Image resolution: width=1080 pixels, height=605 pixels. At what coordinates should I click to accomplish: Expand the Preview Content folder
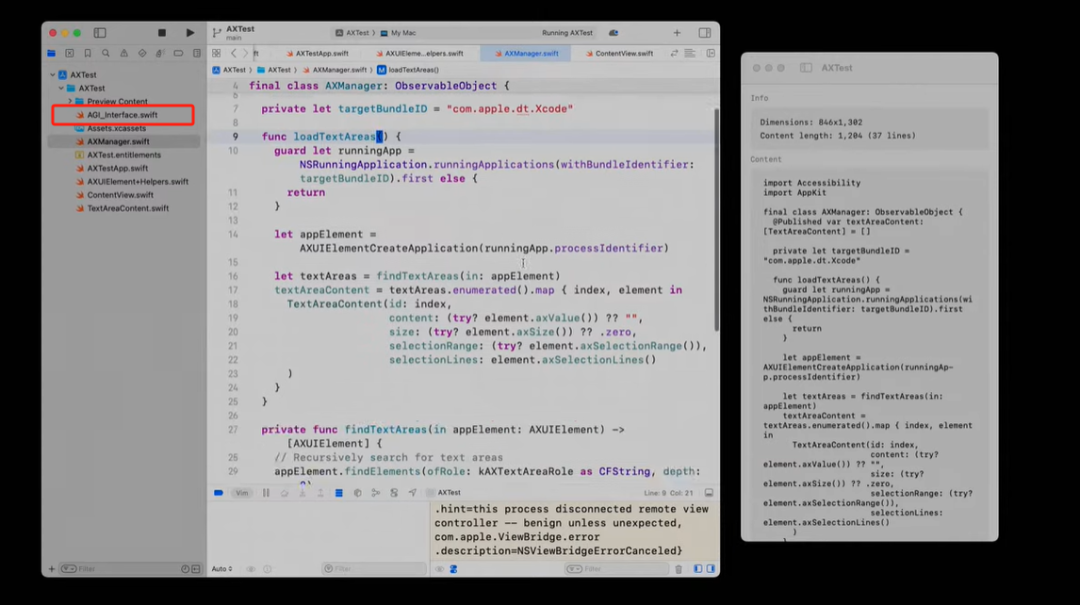coord(70,101)
